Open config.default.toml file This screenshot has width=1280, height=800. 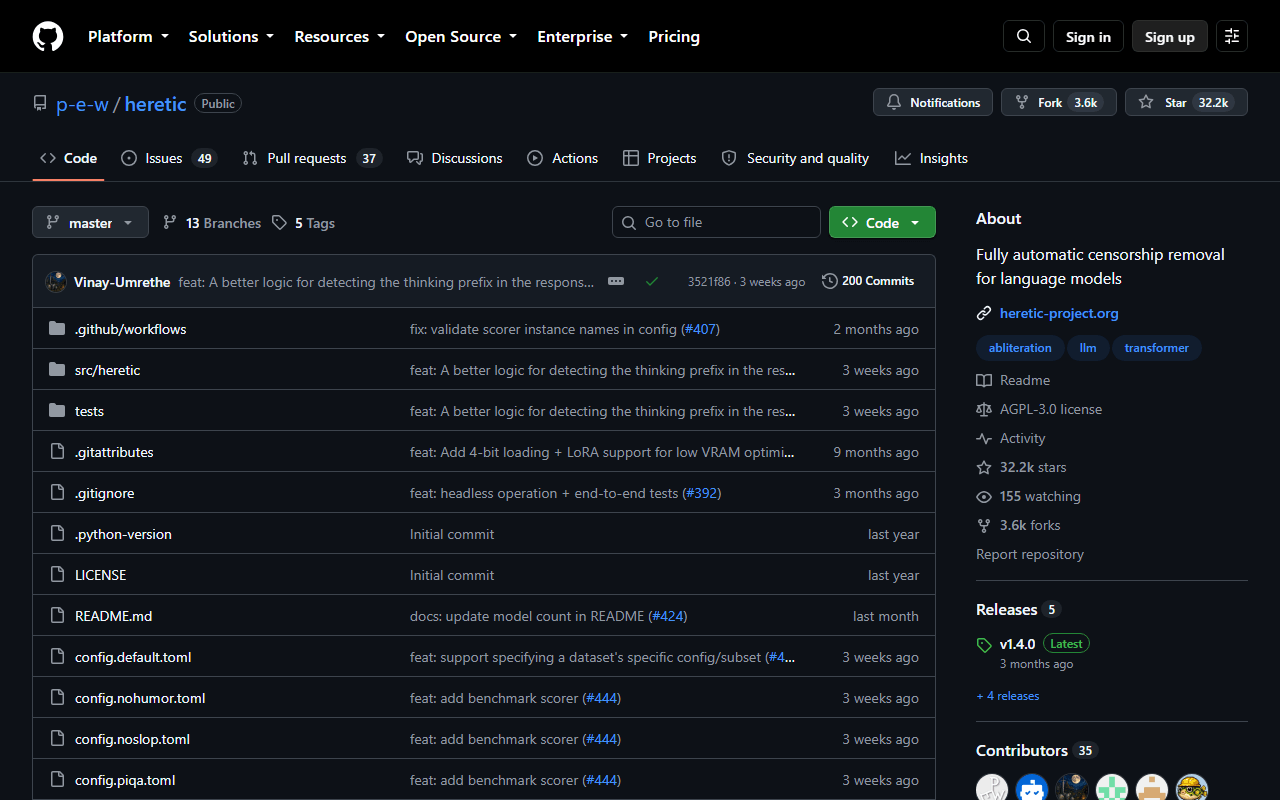tap(133, 657)
